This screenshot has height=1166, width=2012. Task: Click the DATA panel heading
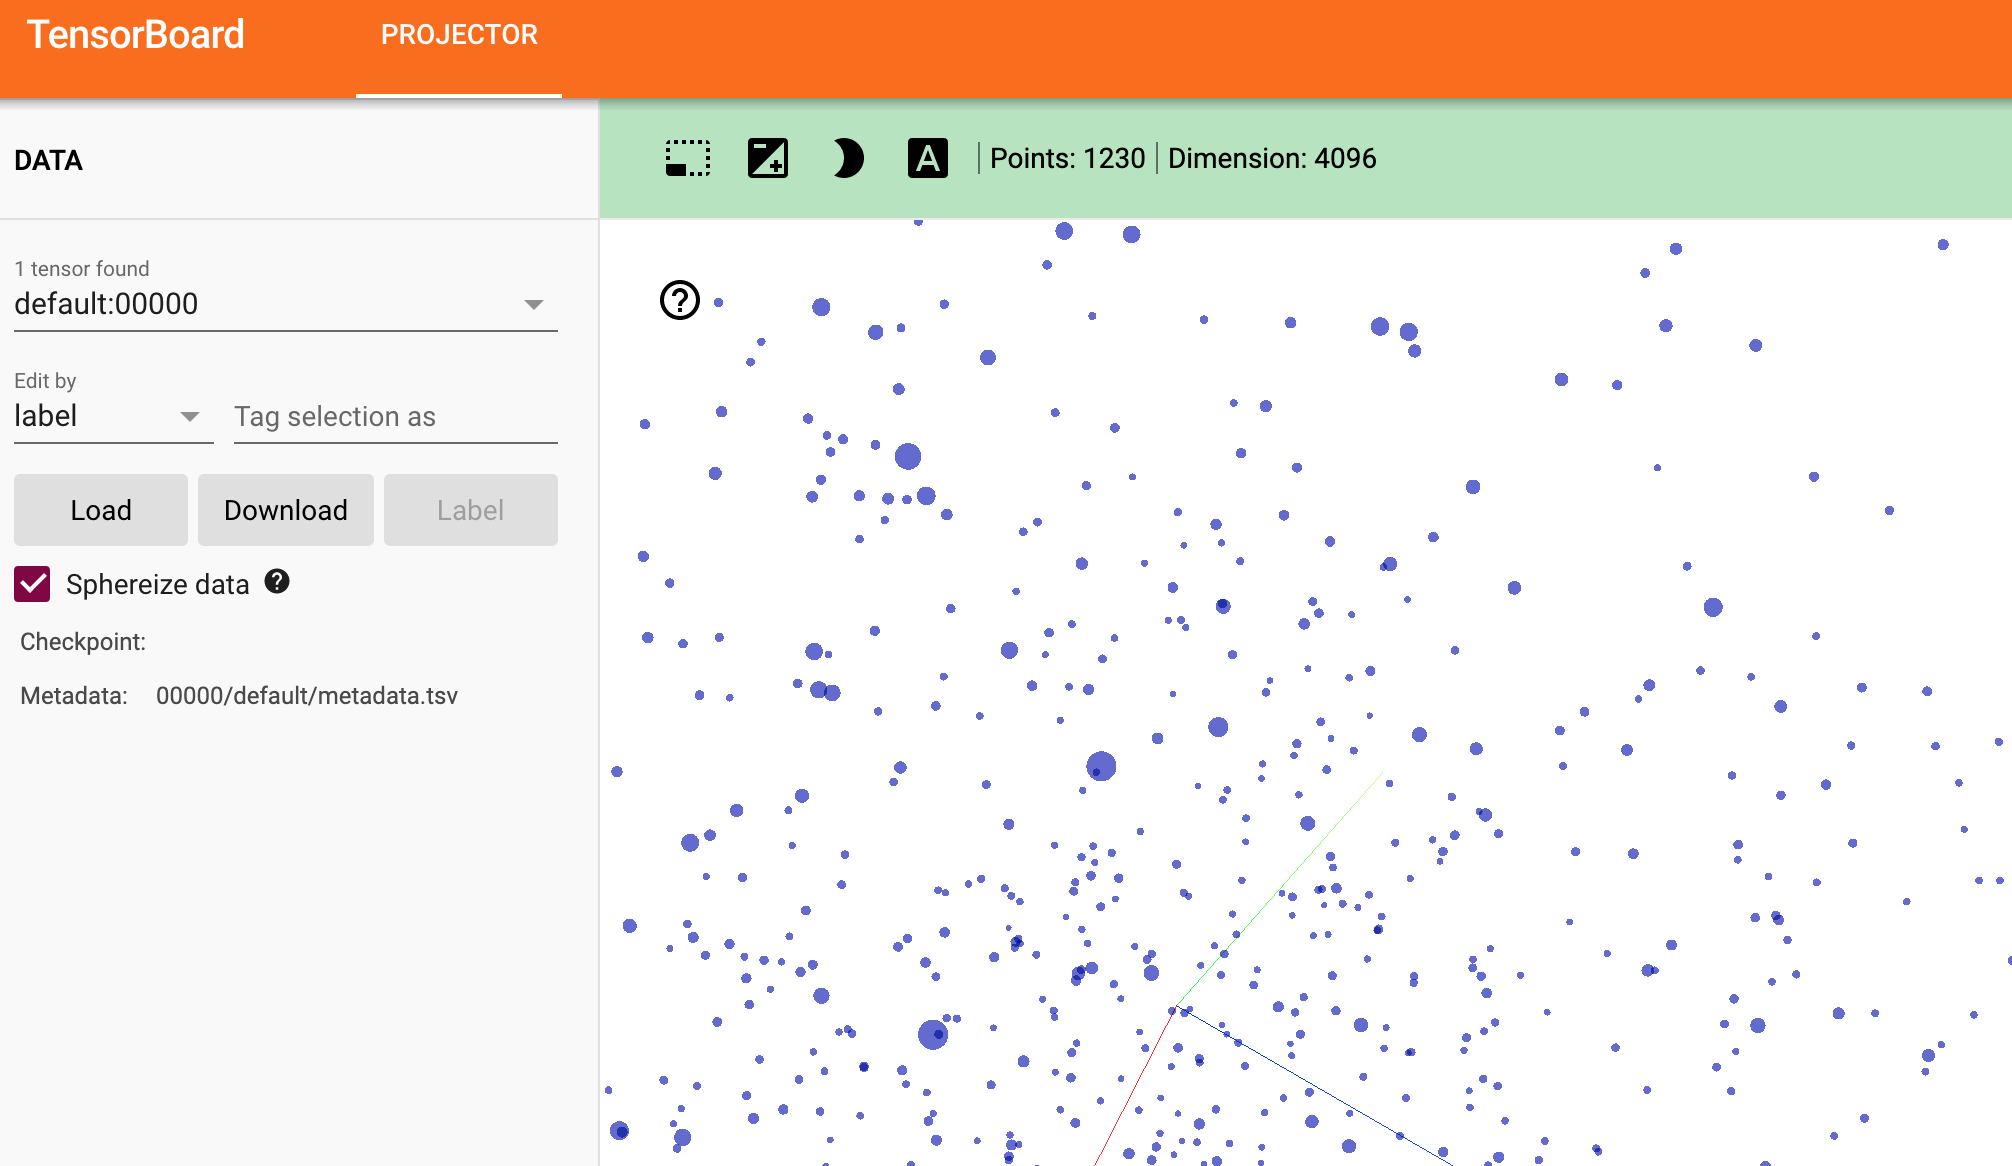(49, 160)
